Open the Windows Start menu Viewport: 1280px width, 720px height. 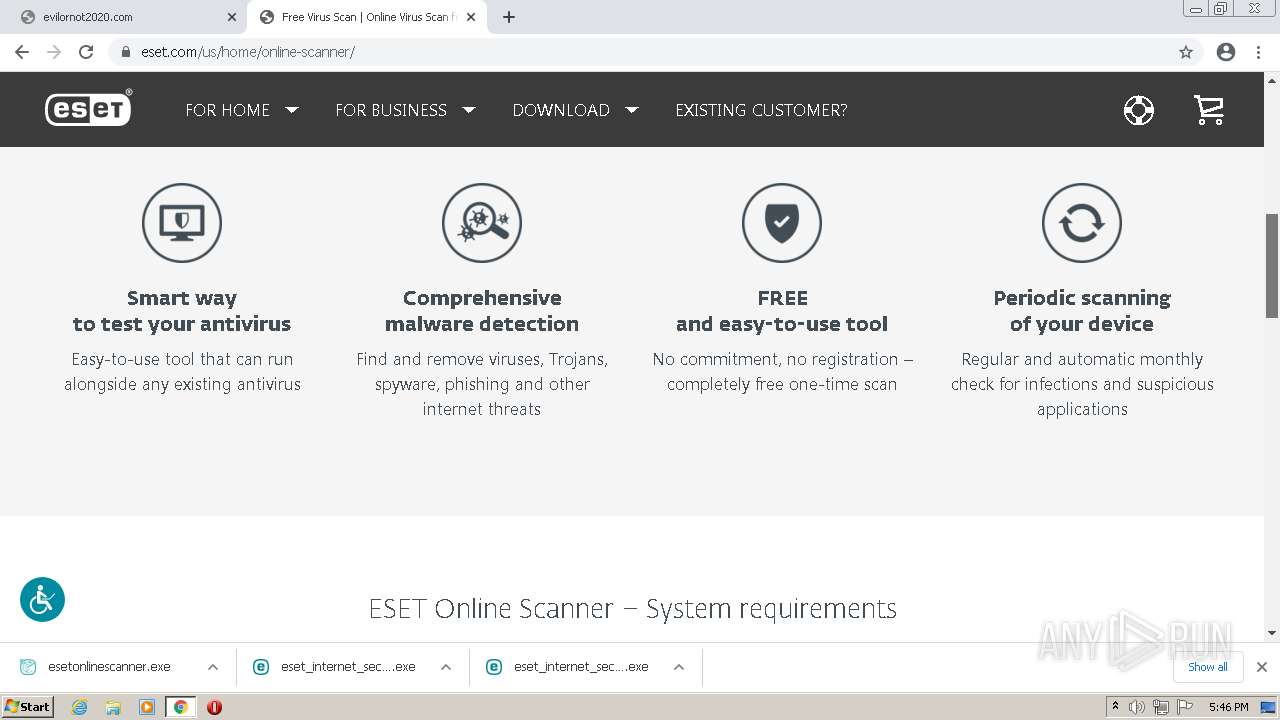tap(28, 707)
